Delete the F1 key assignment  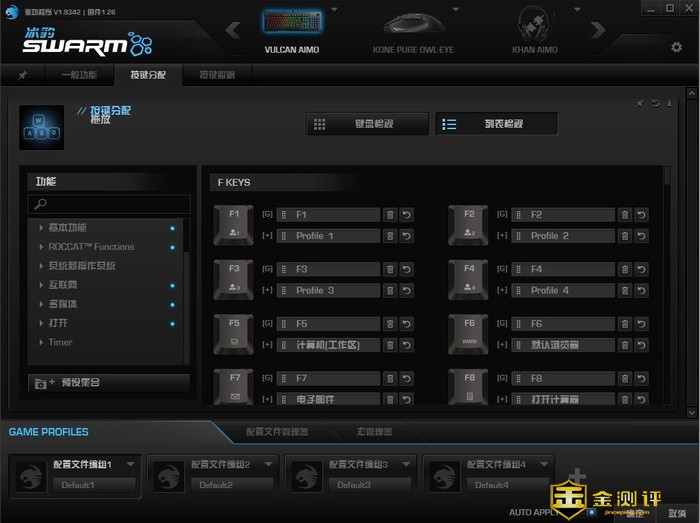coord(390,215)
